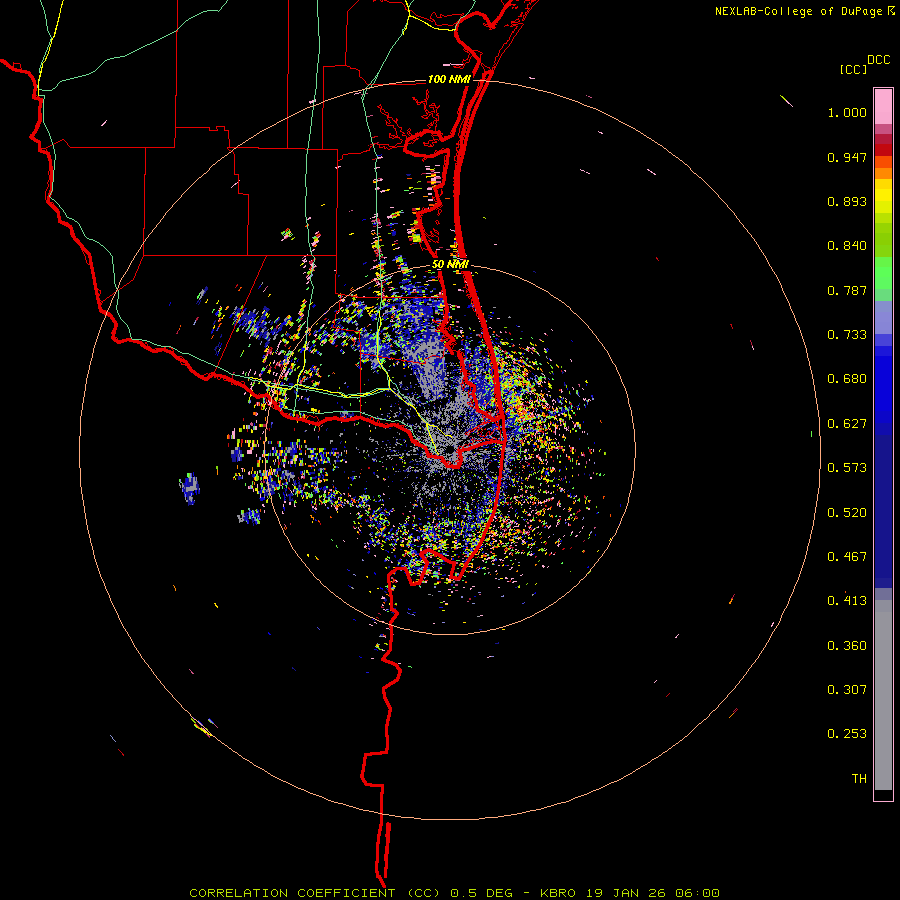900x900 pixels.
Task: Click the 0.467 value on color scale
Action: coord(847,557)
